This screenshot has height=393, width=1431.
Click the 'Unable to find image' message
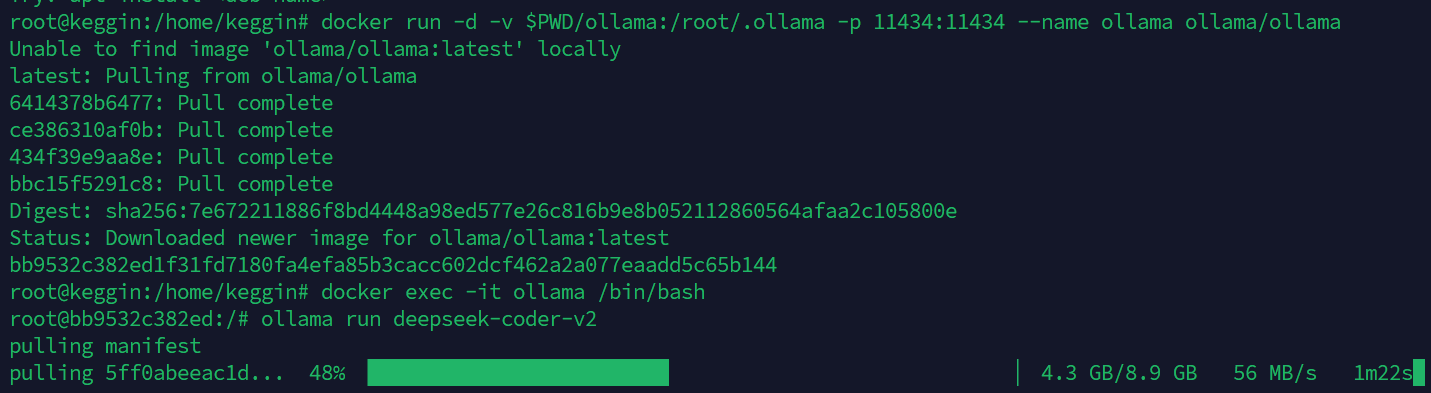pos(315,49)
